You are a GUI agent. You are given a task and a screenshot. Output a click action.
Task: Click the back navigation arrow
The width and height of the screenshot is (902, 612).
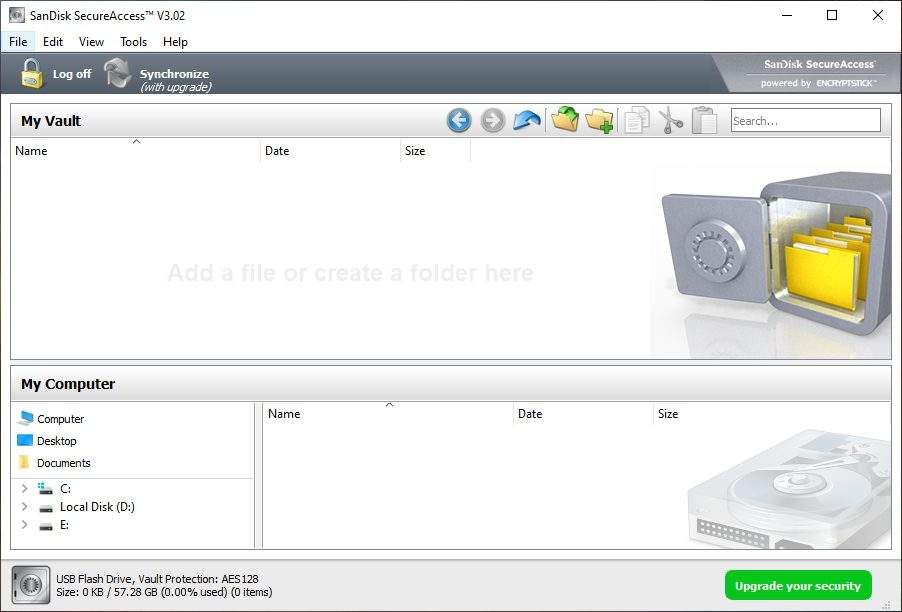458,120
